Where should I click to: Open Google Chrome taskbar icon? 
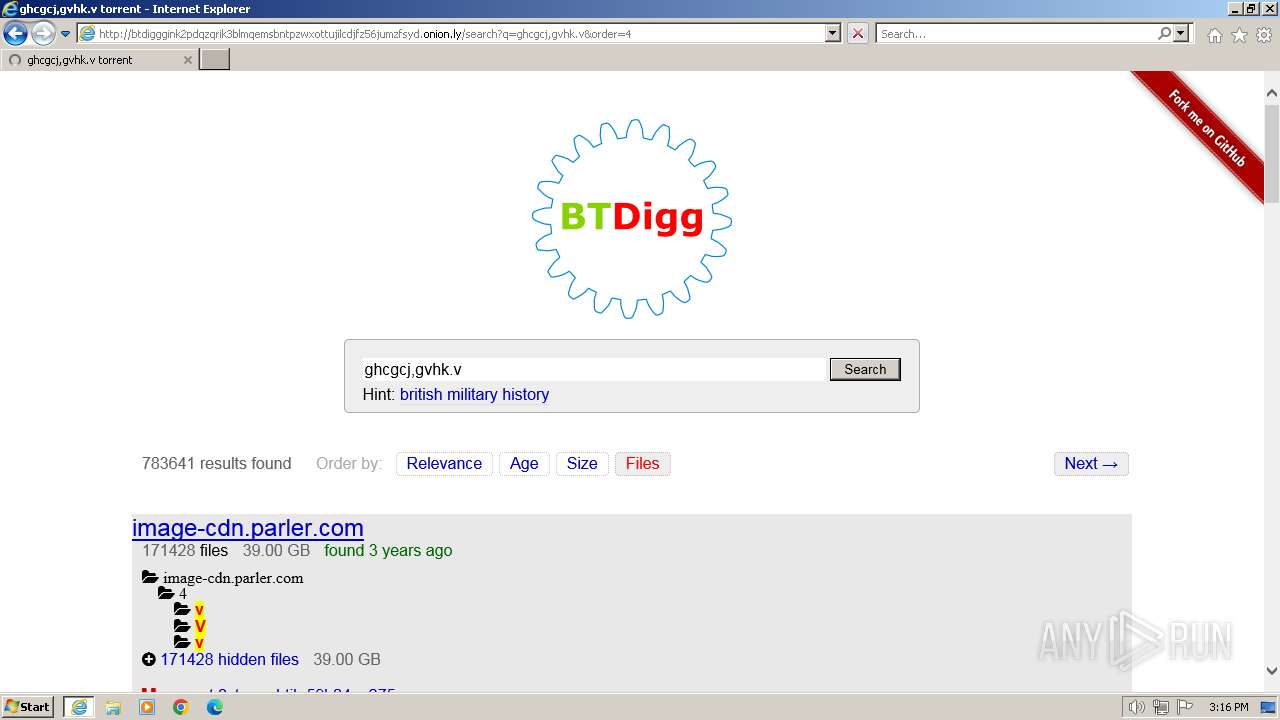tap(181, 707)
